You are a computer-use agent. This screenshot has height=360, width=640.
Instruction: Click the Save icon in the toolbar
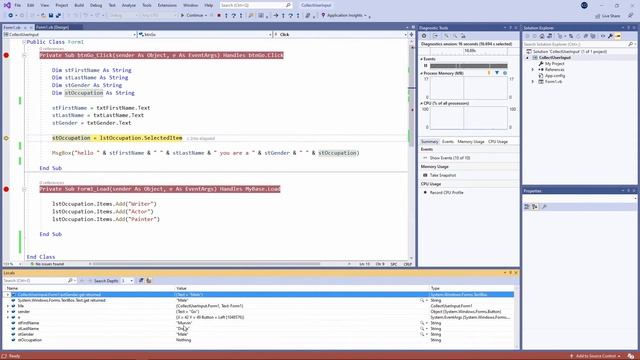[51, 16]
